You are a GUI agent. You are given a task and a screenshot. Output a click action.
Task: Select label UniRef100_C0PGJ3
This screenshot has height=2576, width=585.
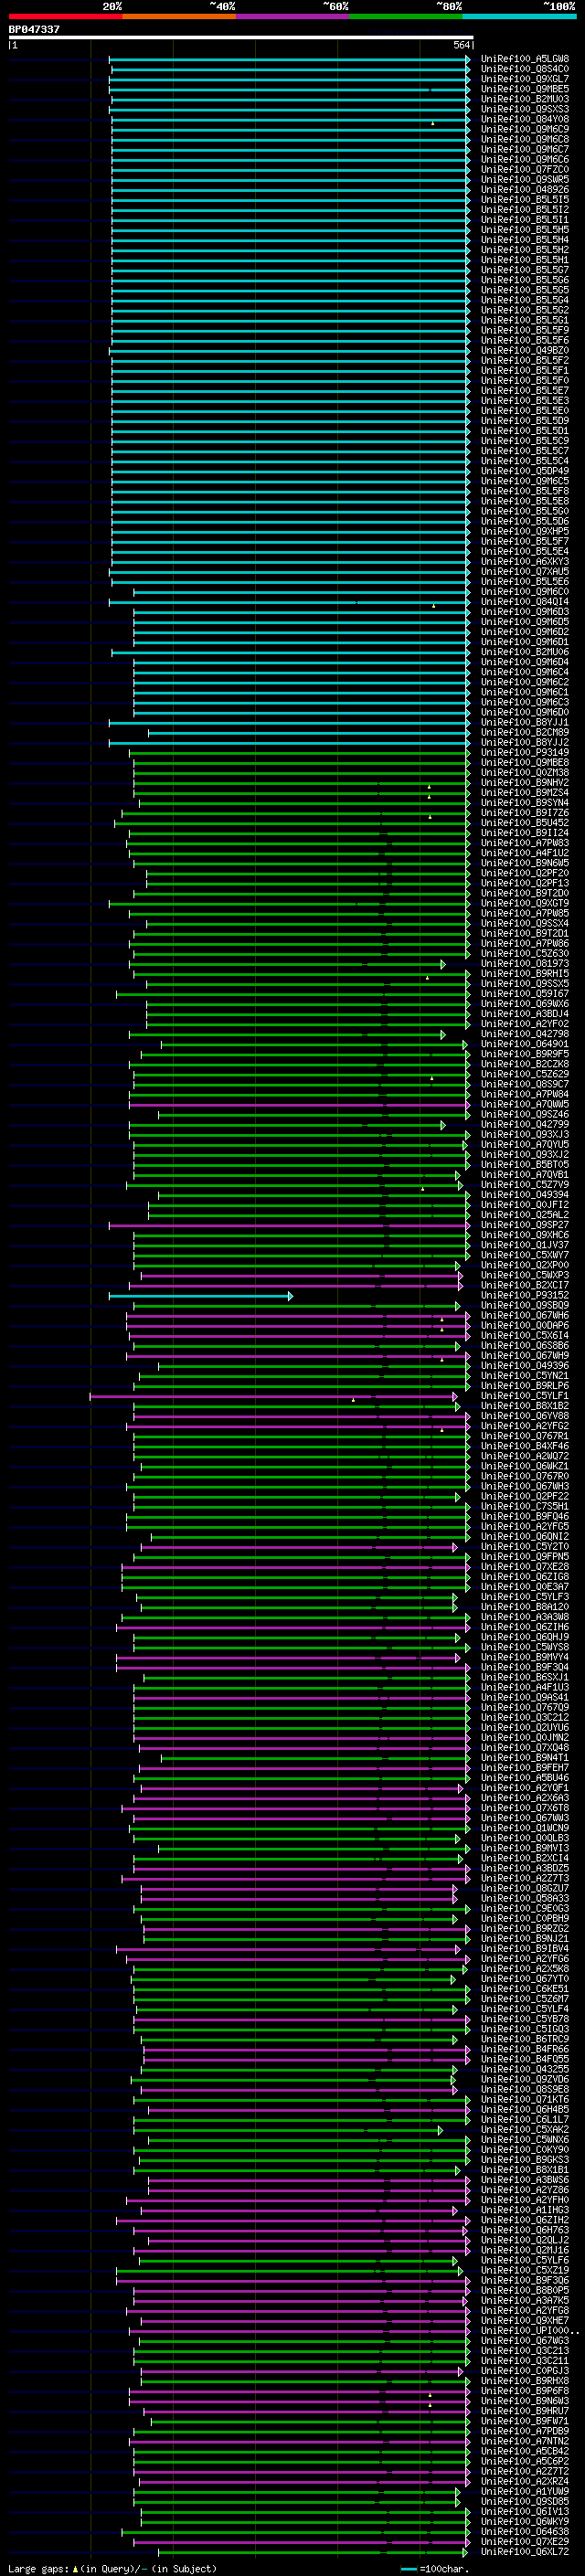tap(525, 2370)
